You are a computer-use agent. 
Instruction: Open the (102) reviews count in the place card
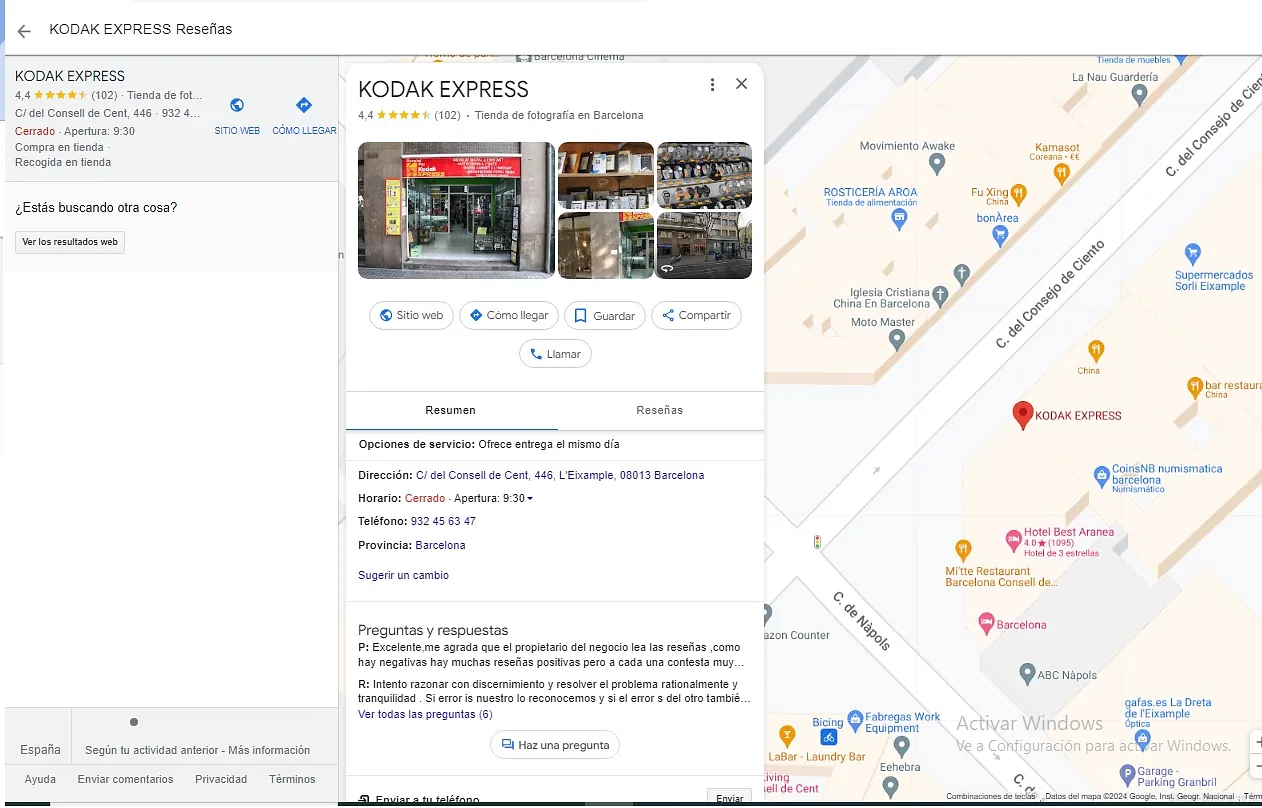coord(447,115)
